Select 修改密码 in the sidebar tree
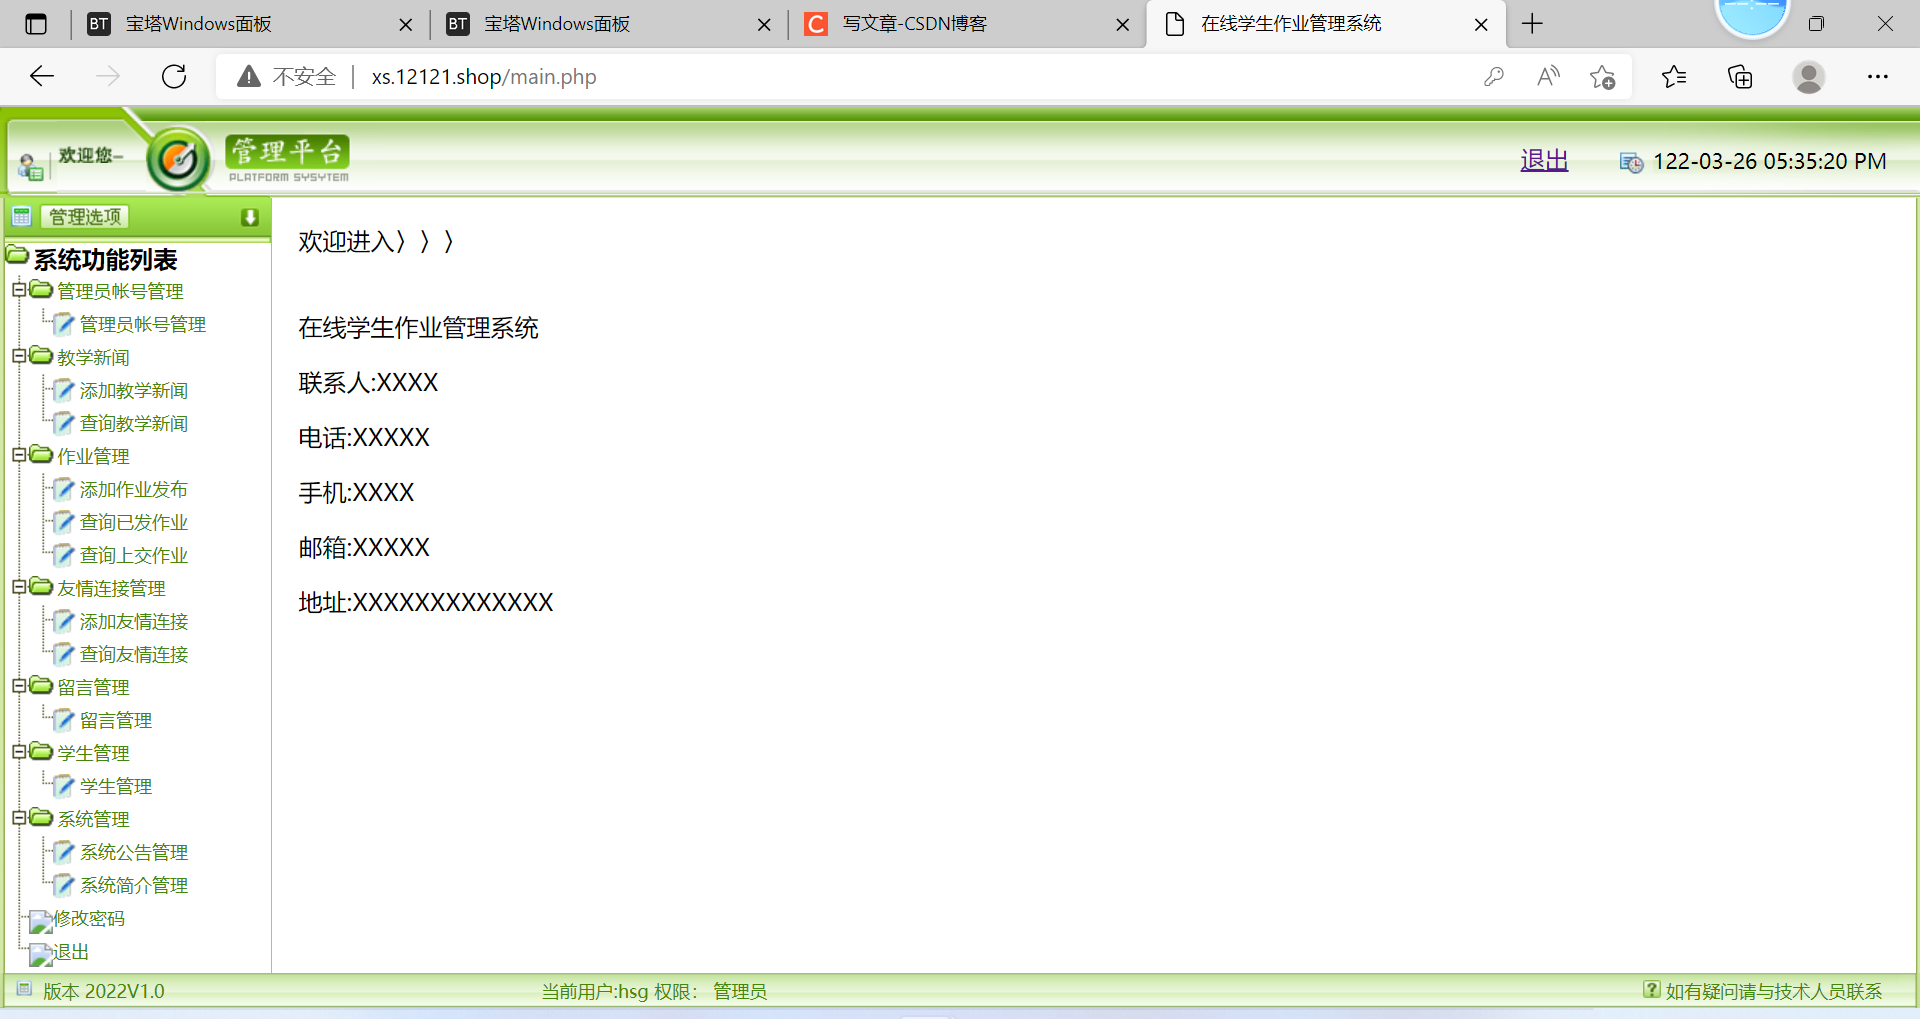This screenshot has height=1019, width=1920. pos(89,918)
